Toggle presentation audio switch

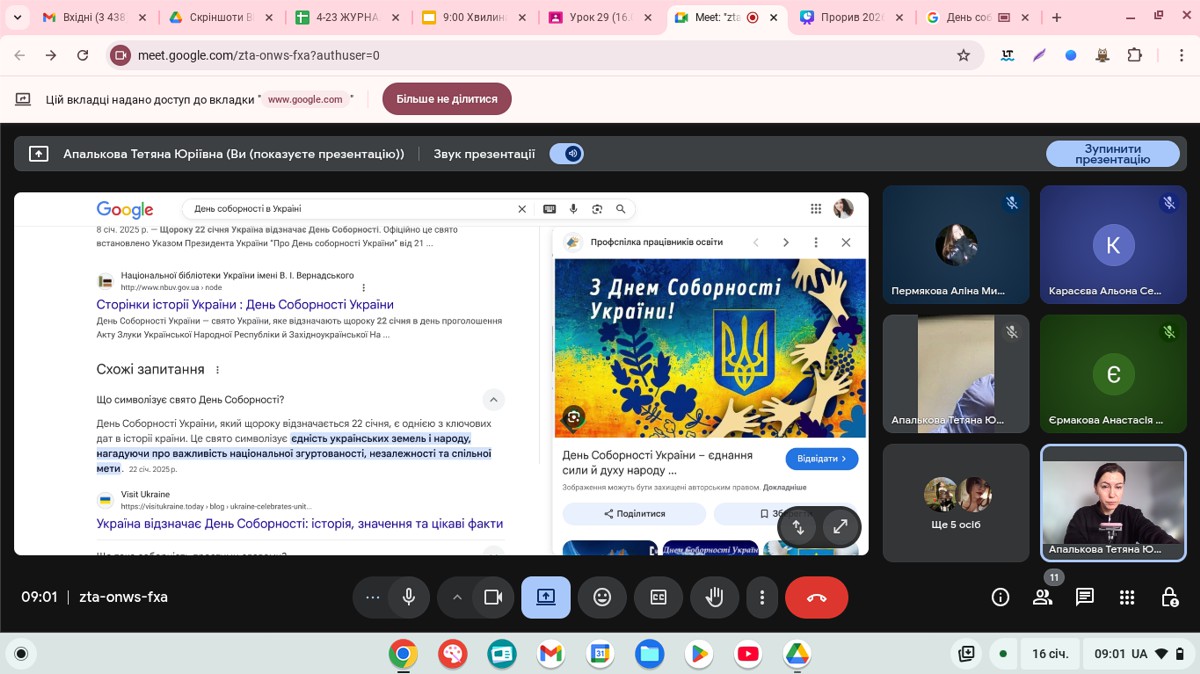coord(567,154)
